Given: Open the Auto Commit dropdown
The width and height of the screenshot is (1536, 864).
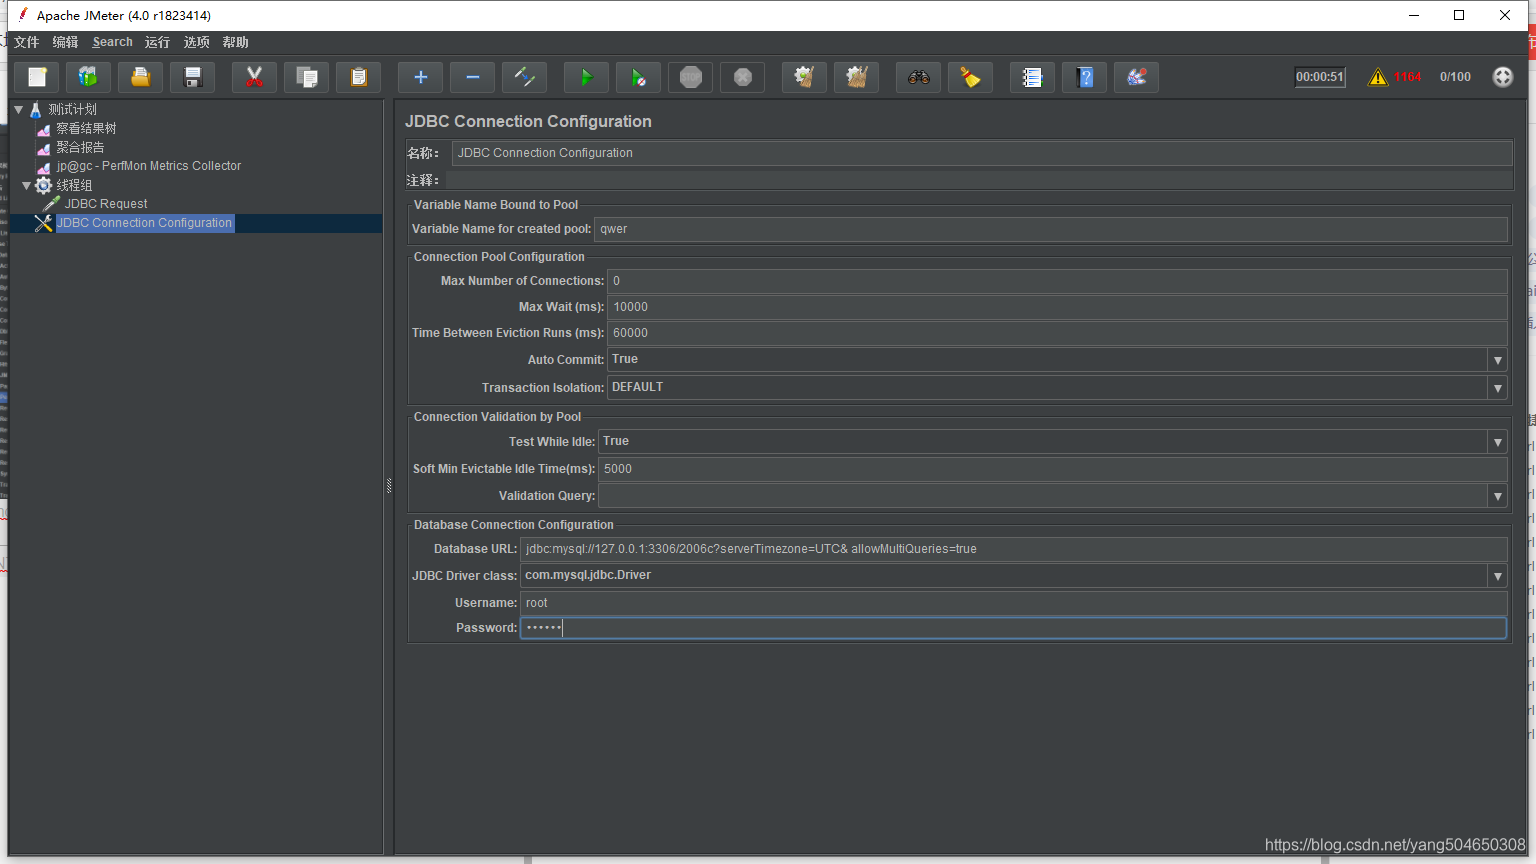Looking at the screenshot, I should [1497, 360].
